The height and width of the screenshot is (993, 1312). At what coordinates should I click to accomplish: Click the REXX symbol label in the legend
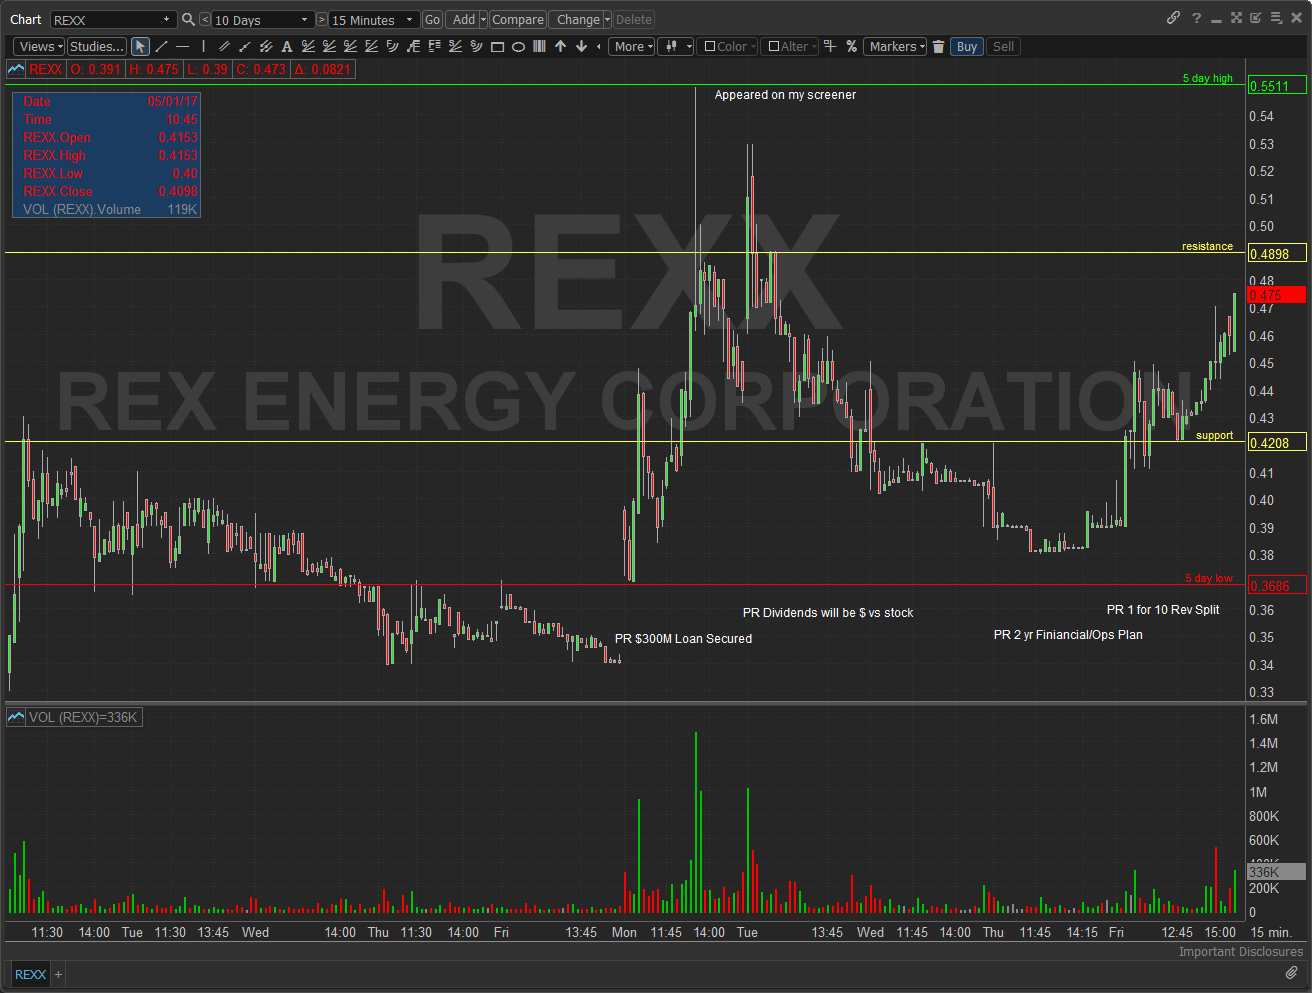click(46, 69)
